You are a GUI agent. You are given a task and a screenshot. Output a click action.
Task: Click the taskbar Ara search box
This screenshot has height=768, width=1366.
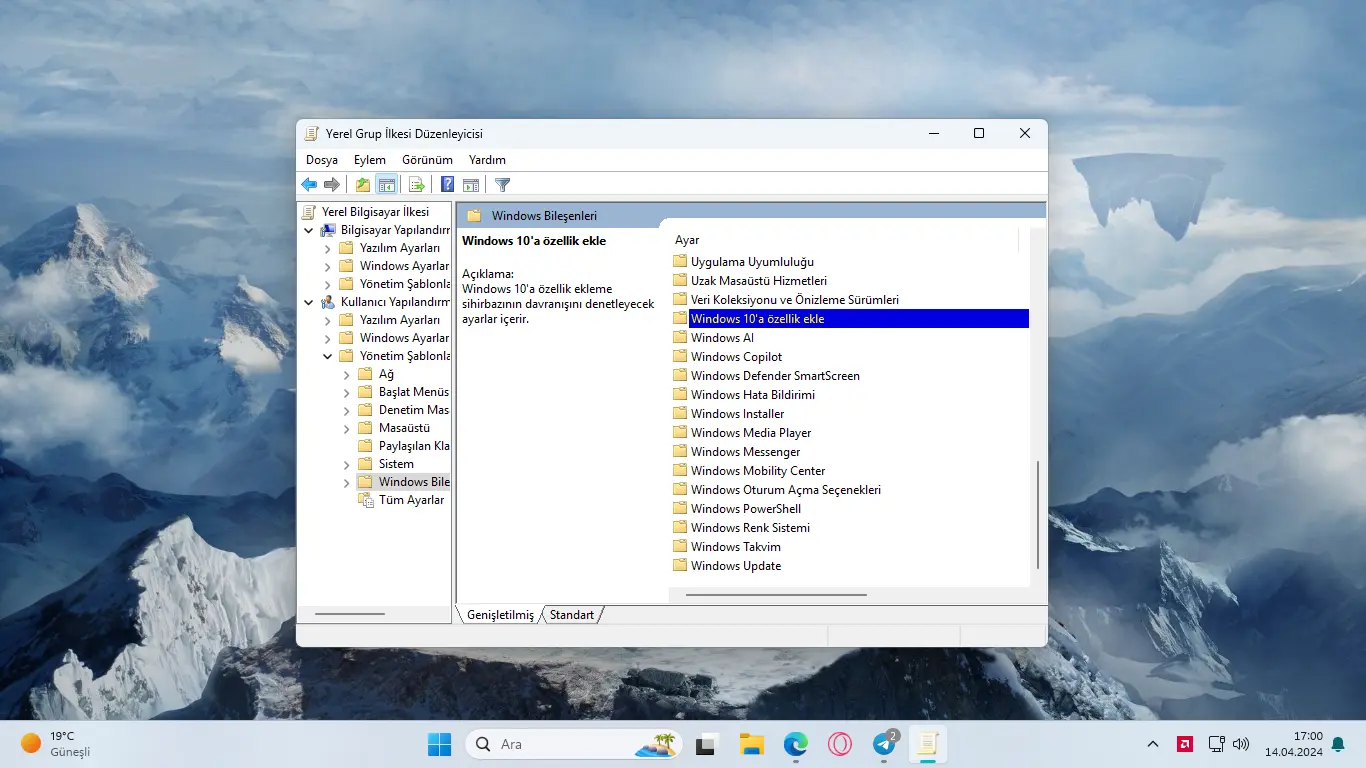(x=573, y=744)
